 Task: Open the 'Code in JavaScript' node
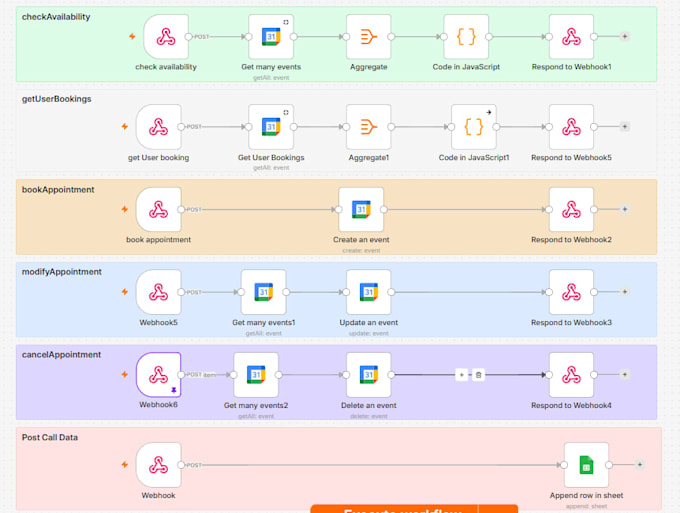[466, 36]
